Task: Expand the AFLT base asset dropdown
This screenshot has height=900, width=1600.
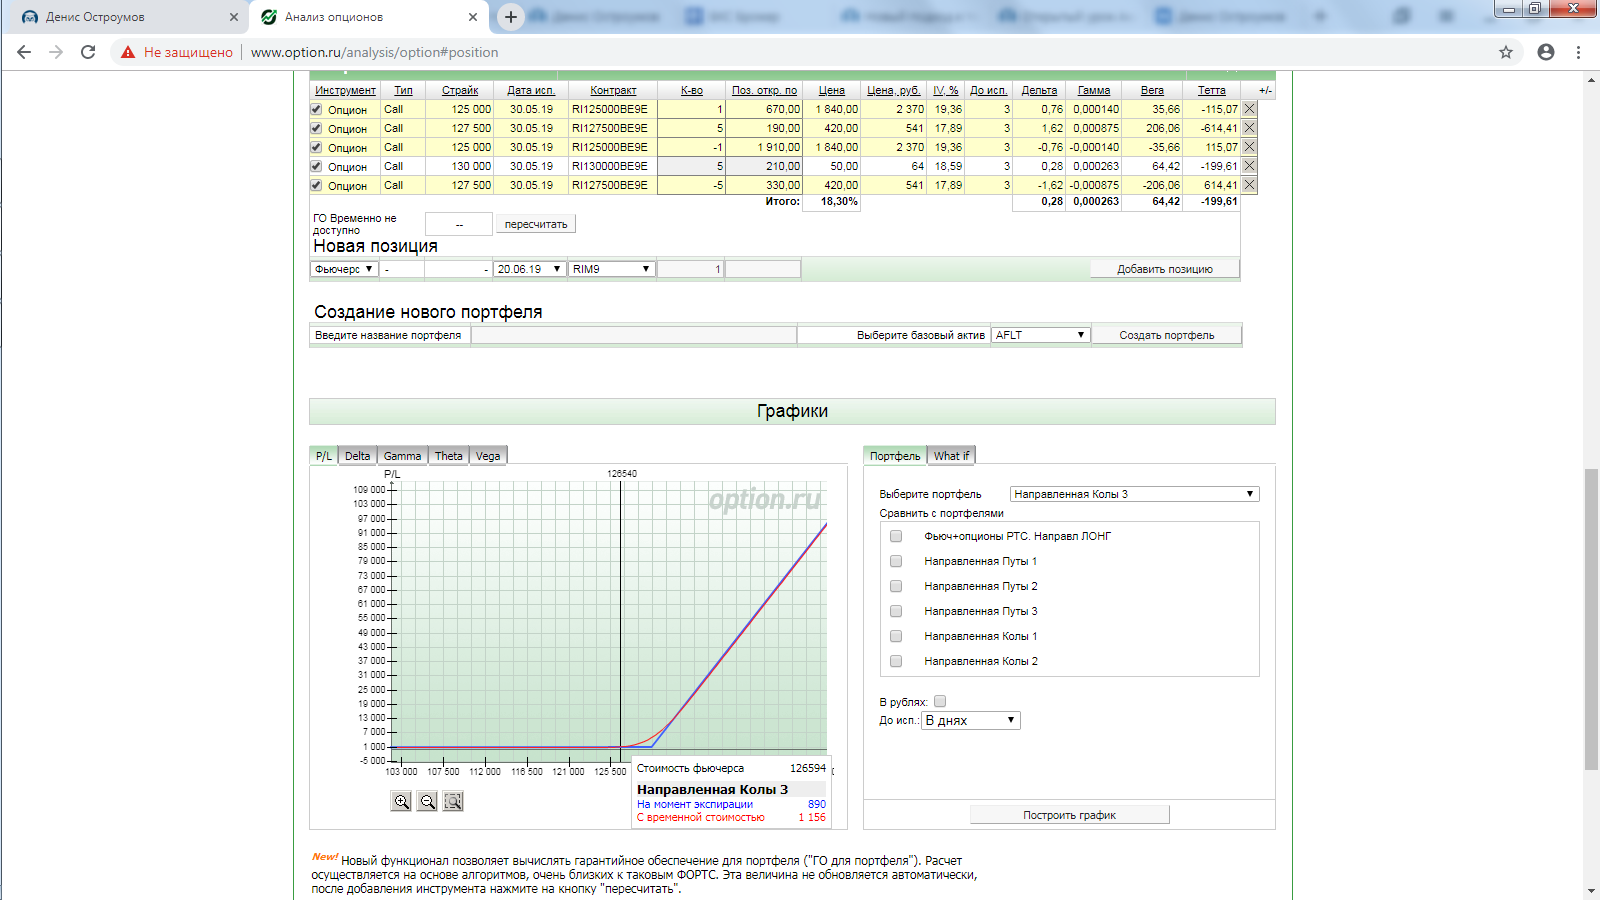Action: tap(1040, 335)
